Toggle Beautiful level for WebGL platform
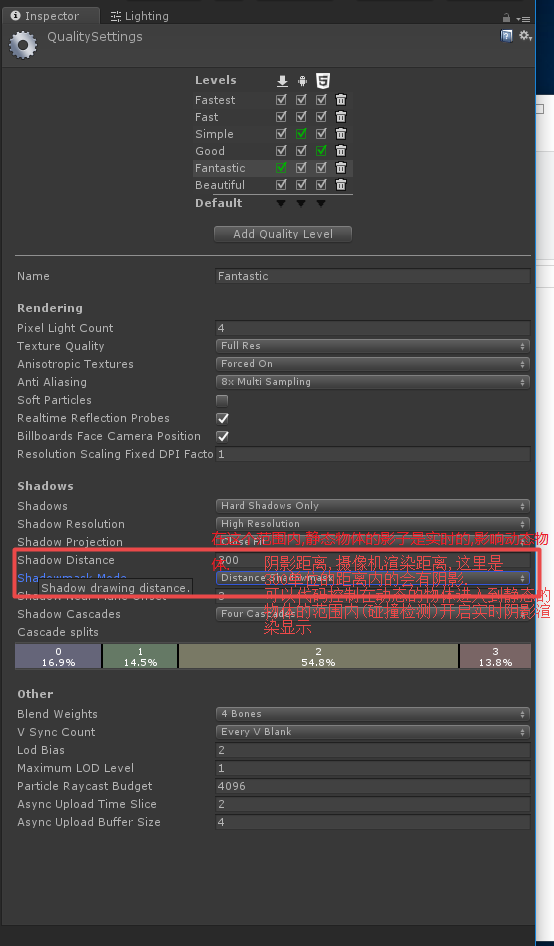Screen dimensions: 554x946 (321, 185)
